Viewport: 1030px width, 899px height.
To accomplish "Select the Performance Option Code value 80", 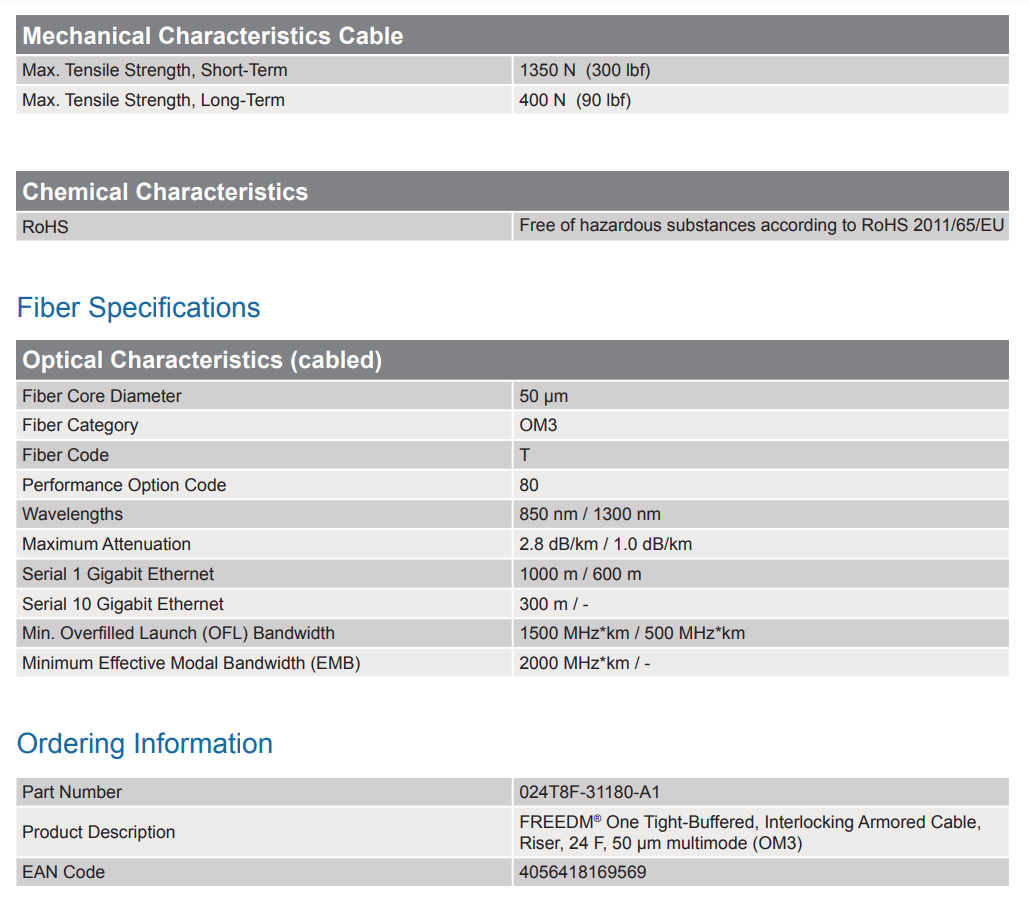I will click(529, 485).
